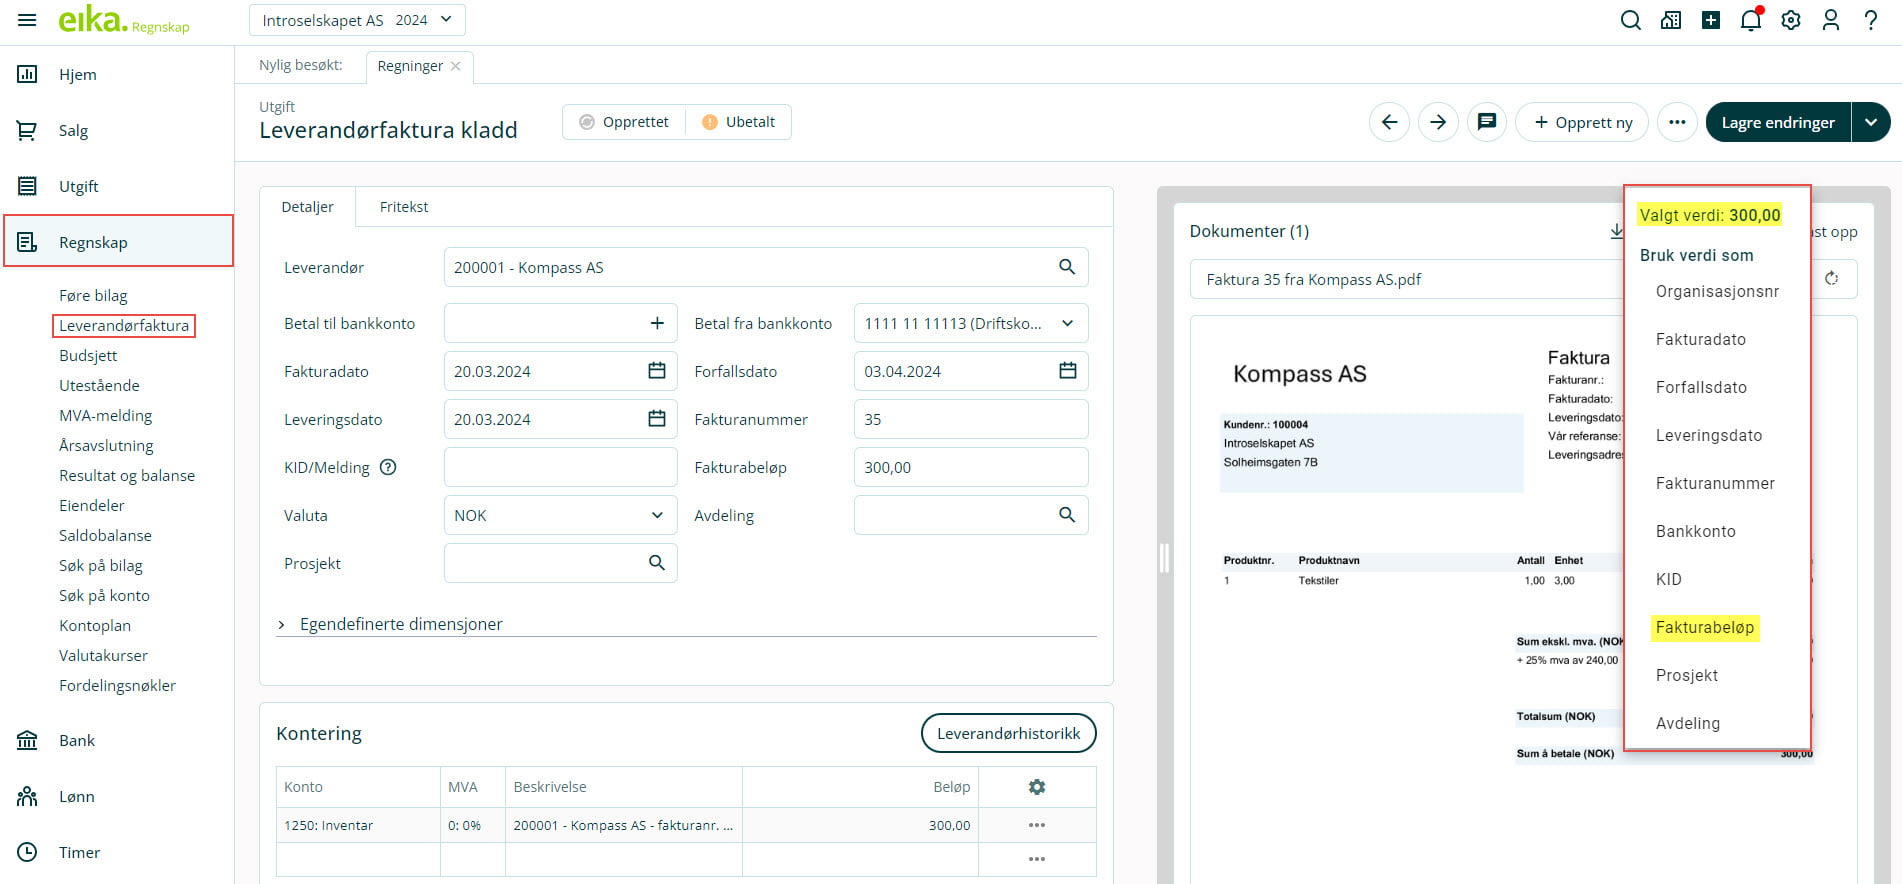
Task: Click the Leverandørhistorikk button
Action: point(1008,733)
